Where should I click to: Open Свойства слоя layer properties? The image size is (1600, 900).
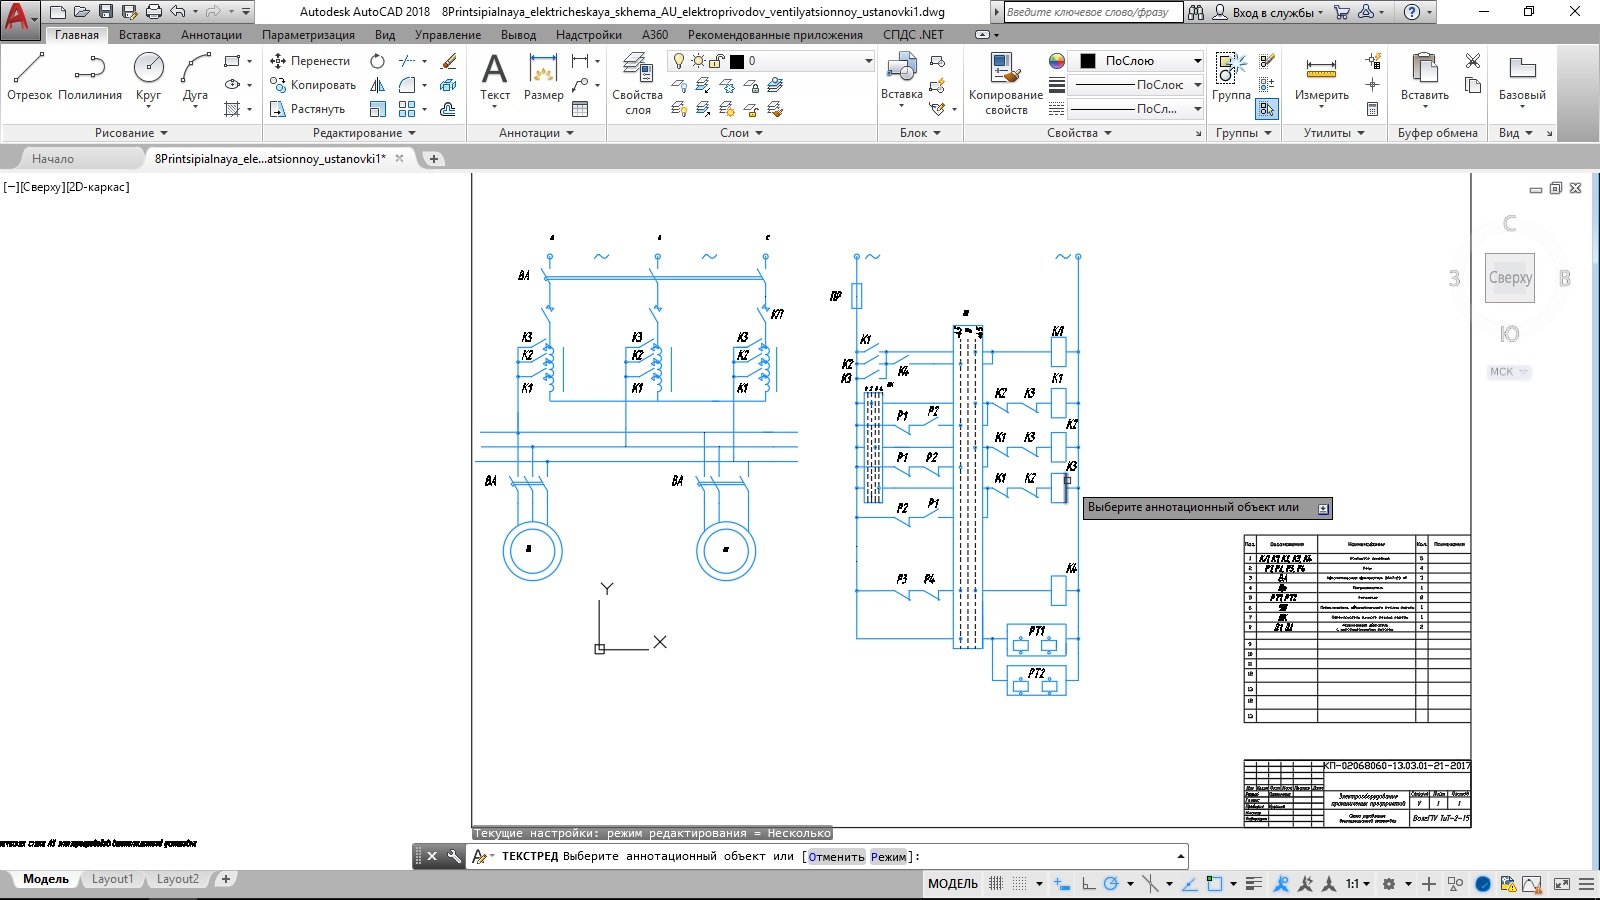point(637,83)
